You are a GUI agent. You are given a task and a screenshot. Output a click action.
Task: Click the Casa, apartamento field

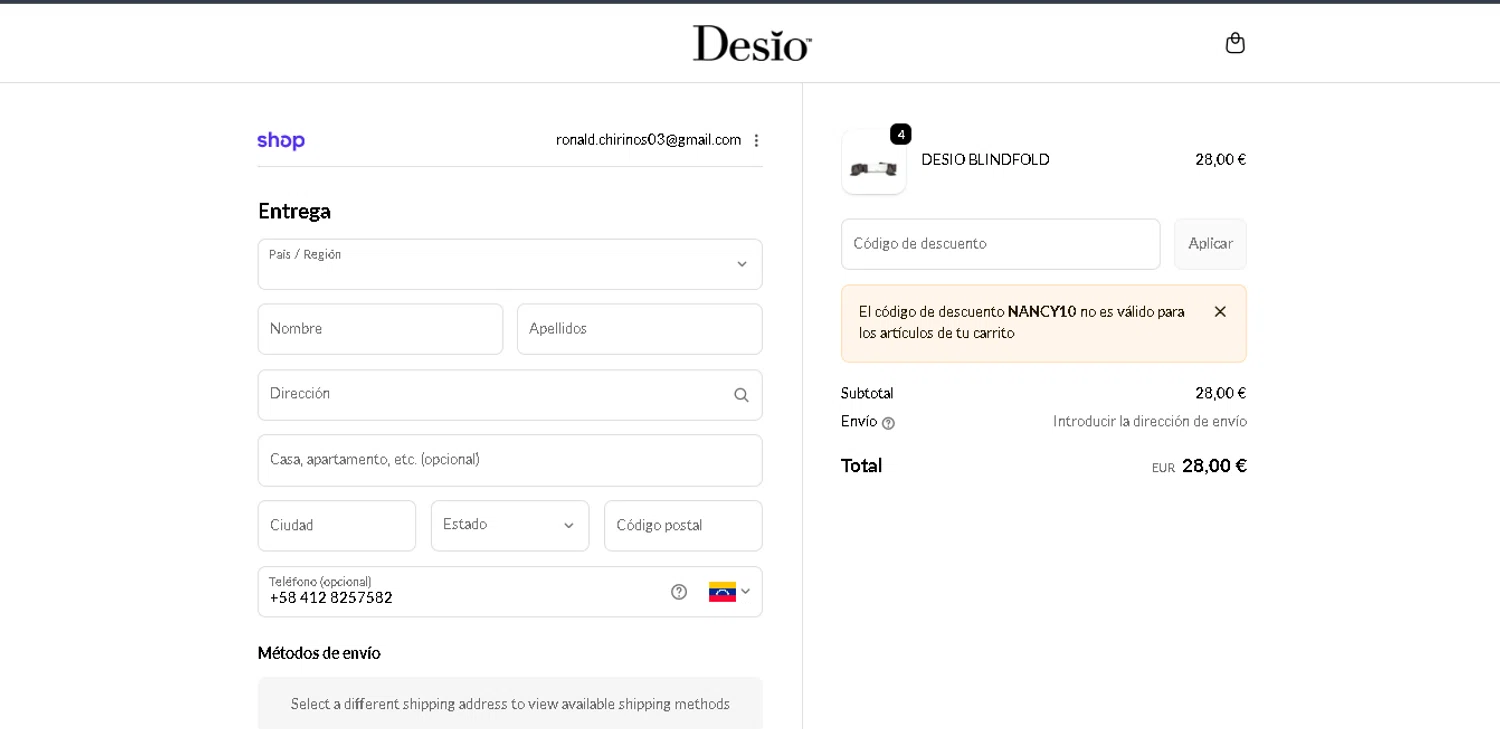(x=510, y=460)
